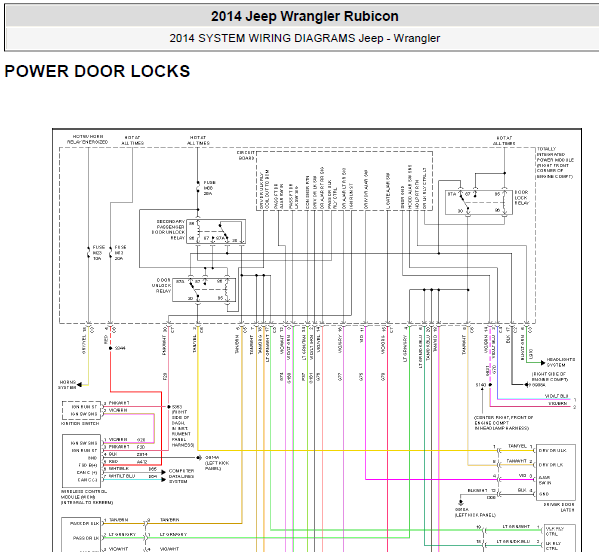Click the 25A fuse symbol under Hot At All Times
The image size is (599, 552).
point(198,187)
